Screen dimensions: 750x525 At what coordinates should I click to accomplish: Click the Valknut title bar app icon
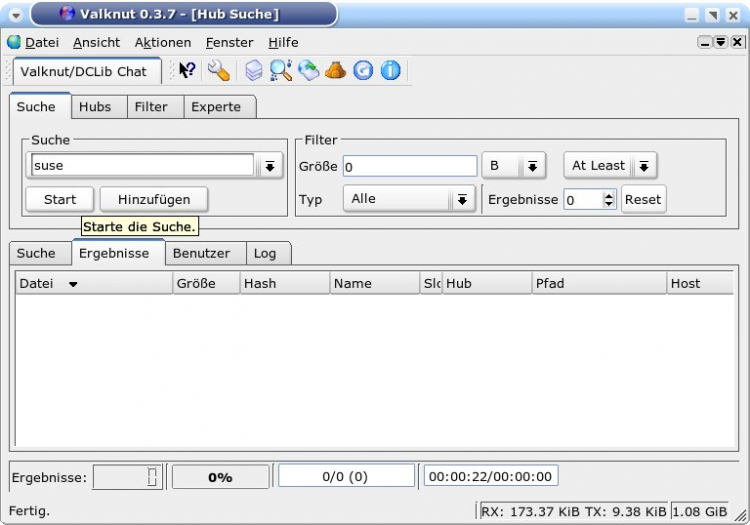point(67,14)
